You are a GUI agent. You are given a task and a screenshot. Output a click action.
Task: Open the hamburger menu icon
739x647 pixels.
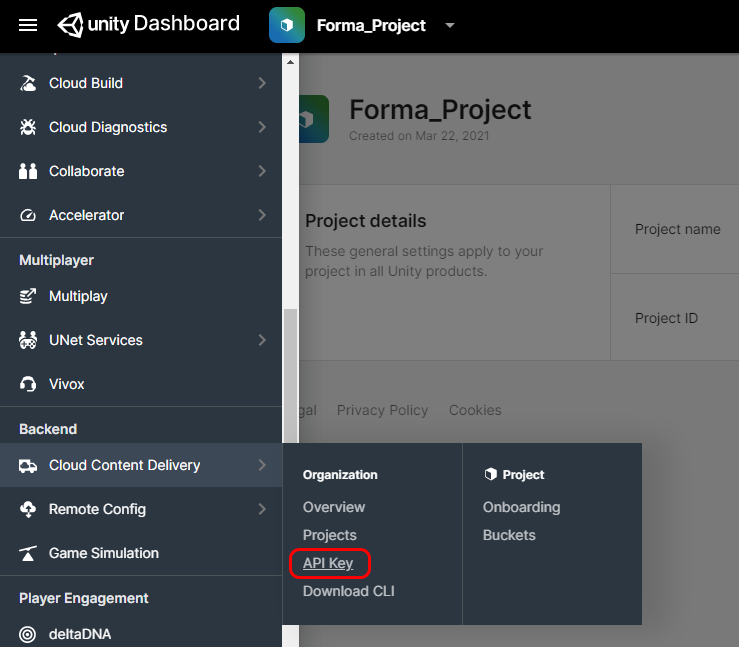click(28, 25)
